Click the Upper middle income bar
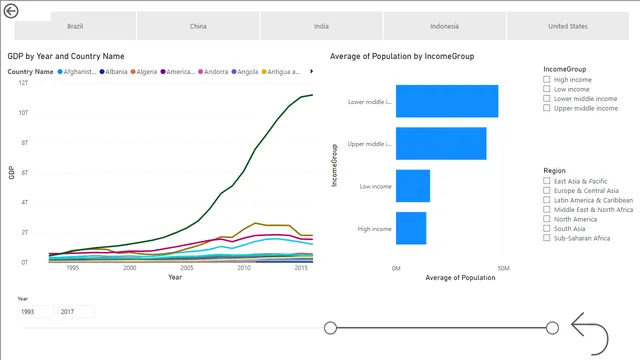Image resolution: width=640 pixels, height=360 pixels. coord(441,144)
